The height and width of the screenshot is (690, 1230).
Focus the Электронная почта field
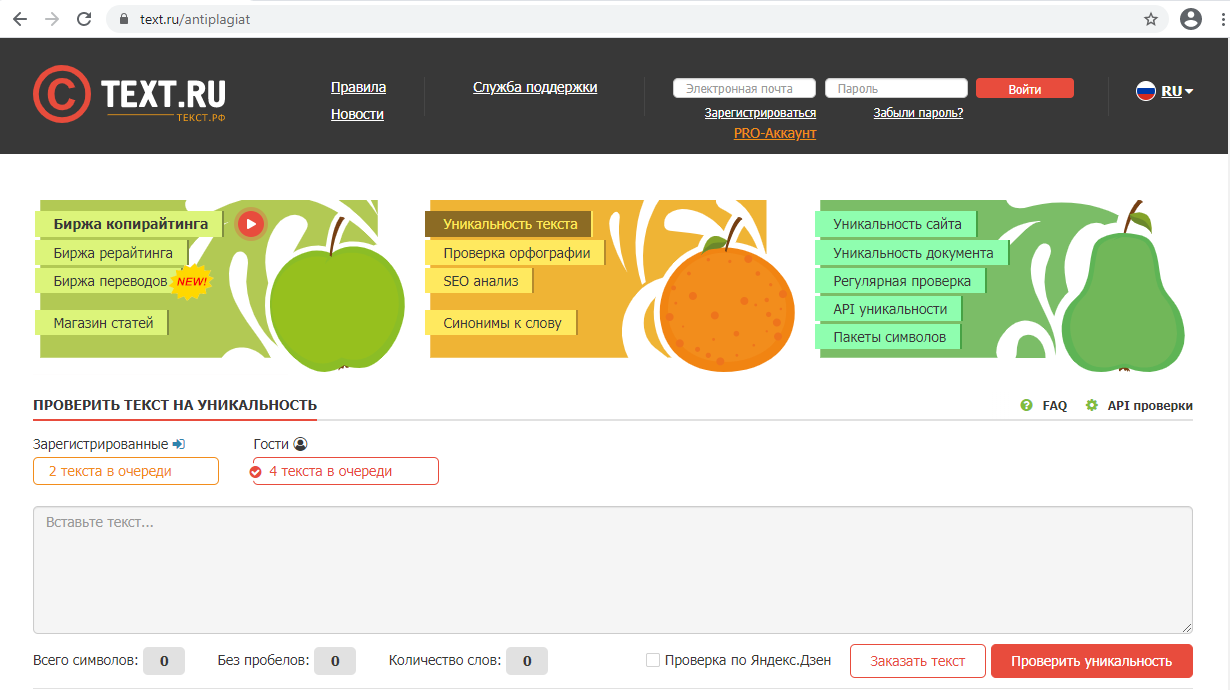(x=744, y=89)
